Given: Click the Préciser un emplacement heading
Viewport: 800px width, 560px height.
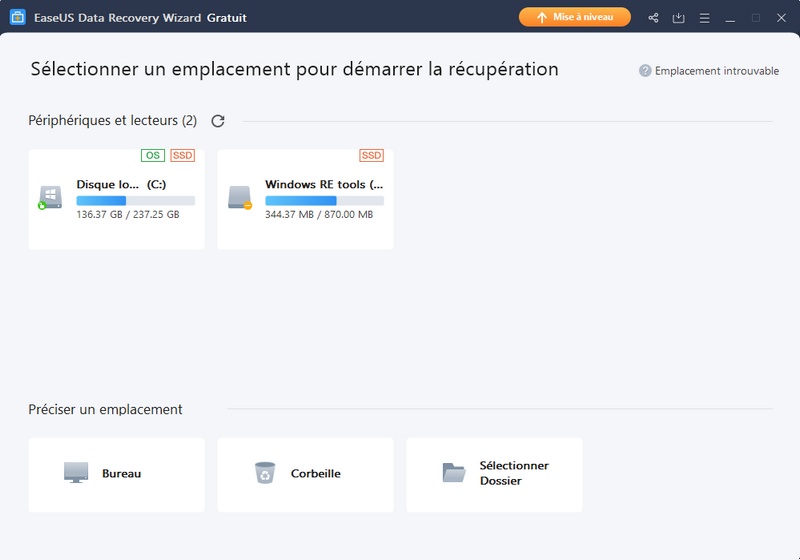Looking at the screenshot, I should tap(105, 410).
